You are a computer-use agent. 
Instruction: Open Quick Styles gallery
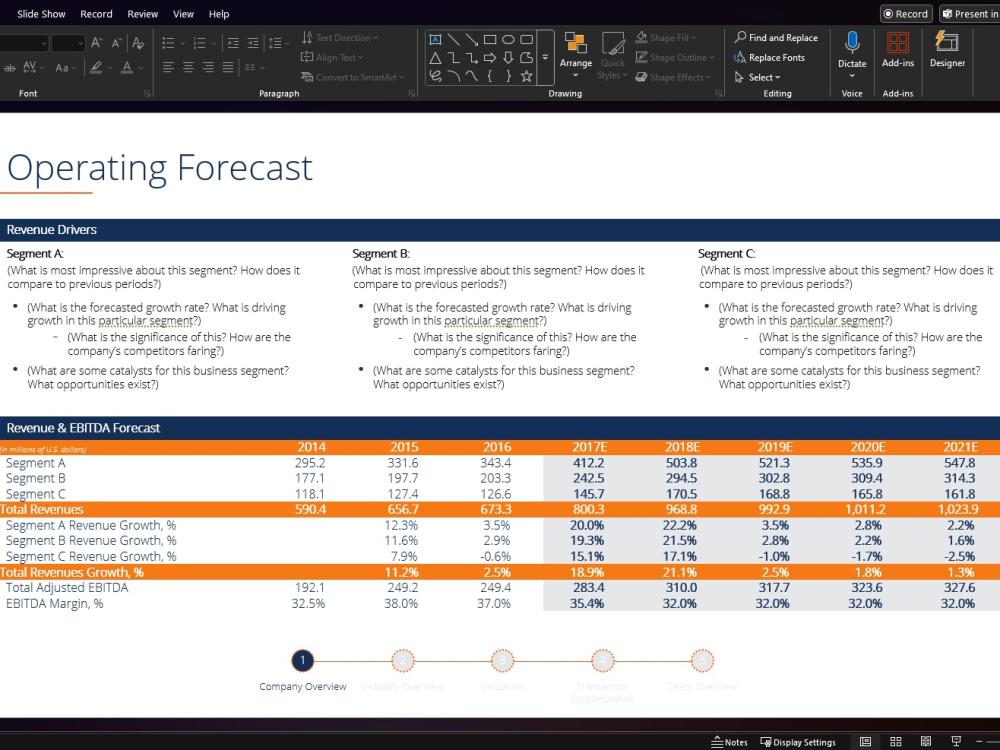[612, 56]
